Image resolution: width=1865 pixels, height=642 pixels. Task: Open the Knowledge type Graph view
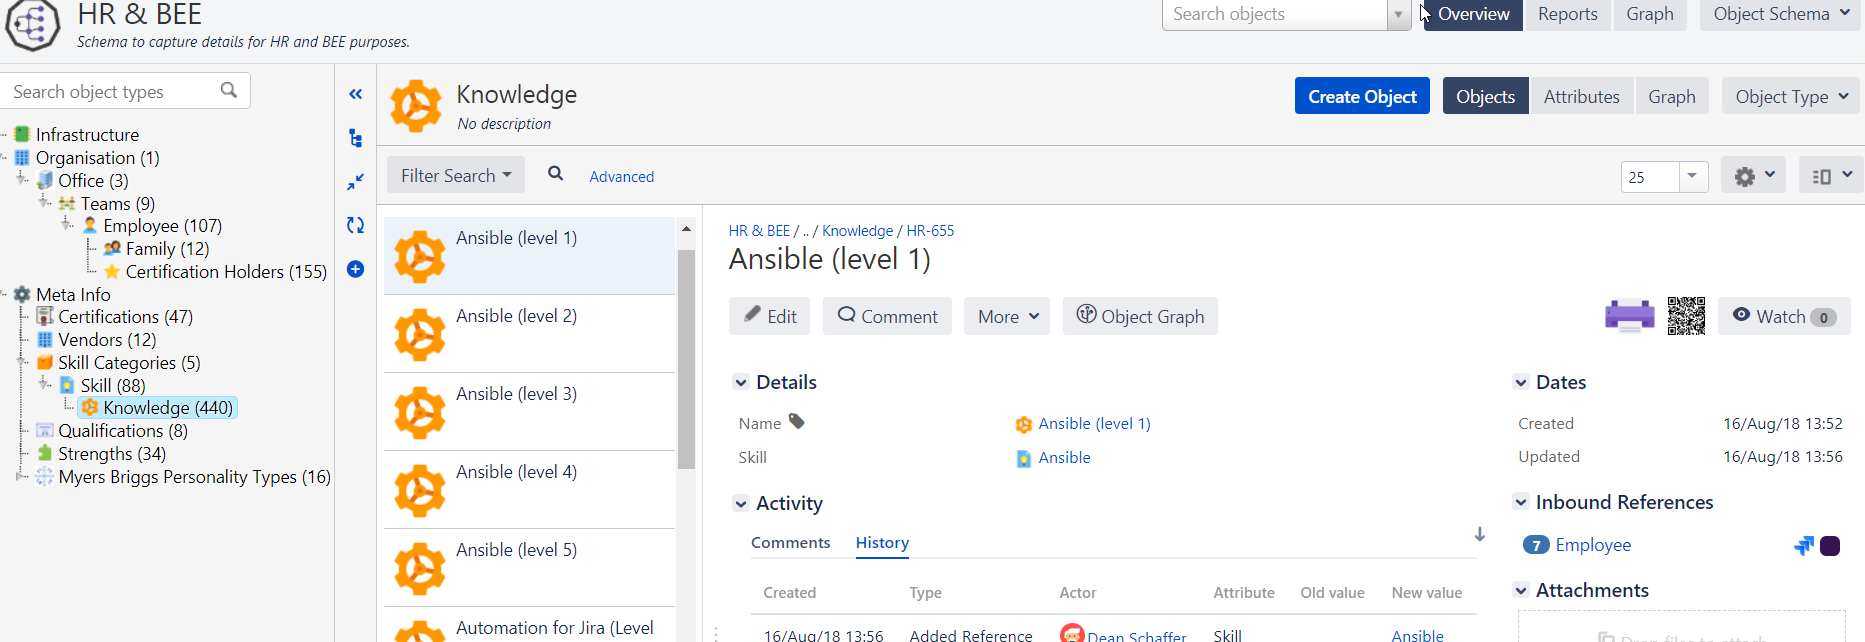[x=1672, y=96]
